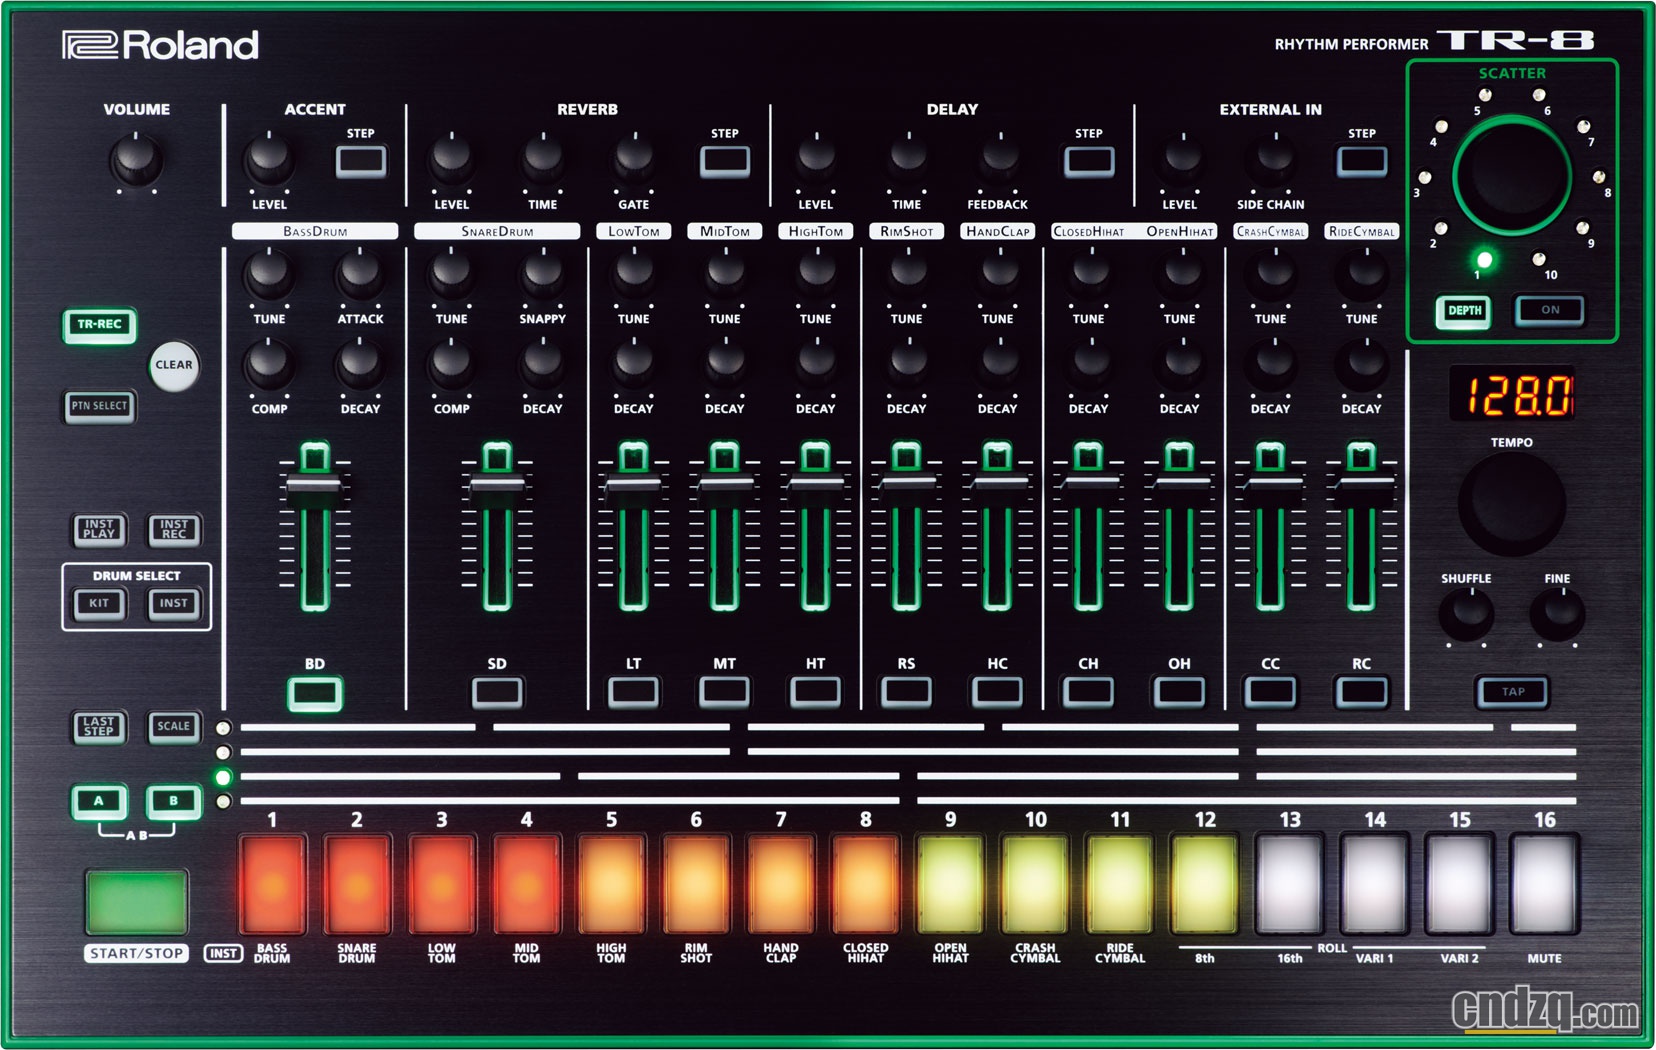Click the Reverb TIME knob
Screen dimensions: 1656x1050
pyautogui.click(x=543, y=158)
